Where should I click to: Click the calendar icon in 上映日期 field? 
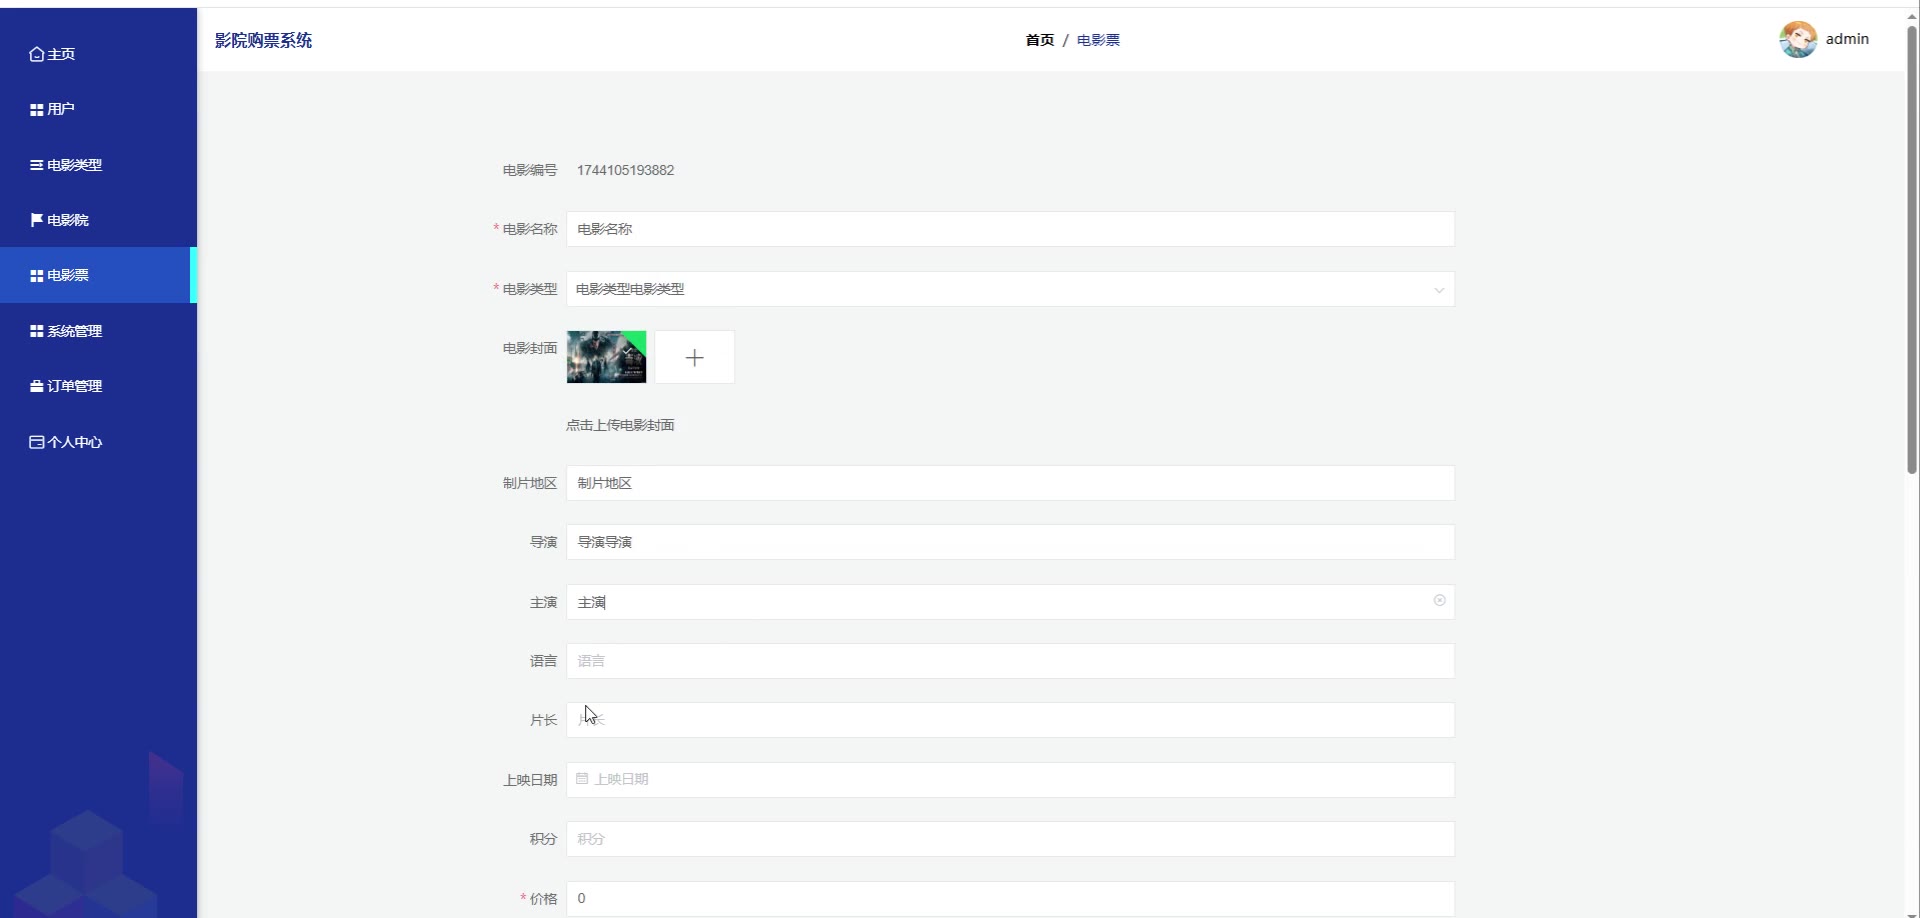tap(582, 779)
